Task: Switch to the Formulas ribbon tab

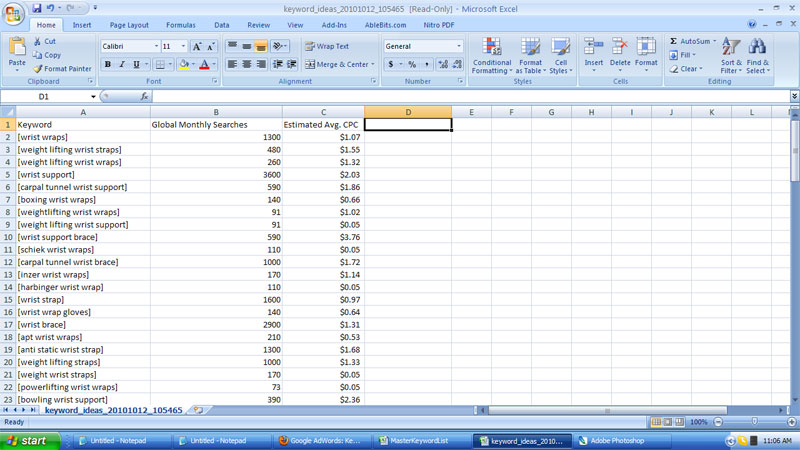Action: (181, 25)
